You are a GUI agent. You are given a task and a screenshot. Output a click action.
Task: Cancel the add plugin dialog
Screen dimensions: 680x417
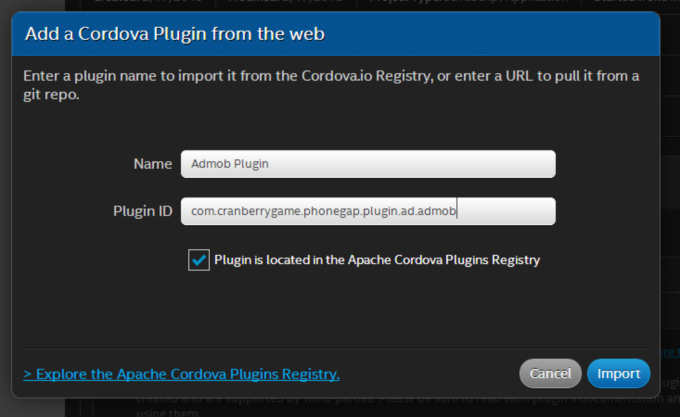[x=550, y=373]
